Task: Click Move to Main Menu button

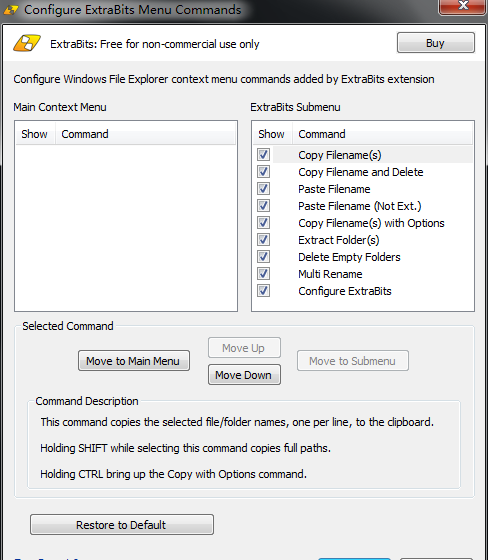Action: coord(134,361)
